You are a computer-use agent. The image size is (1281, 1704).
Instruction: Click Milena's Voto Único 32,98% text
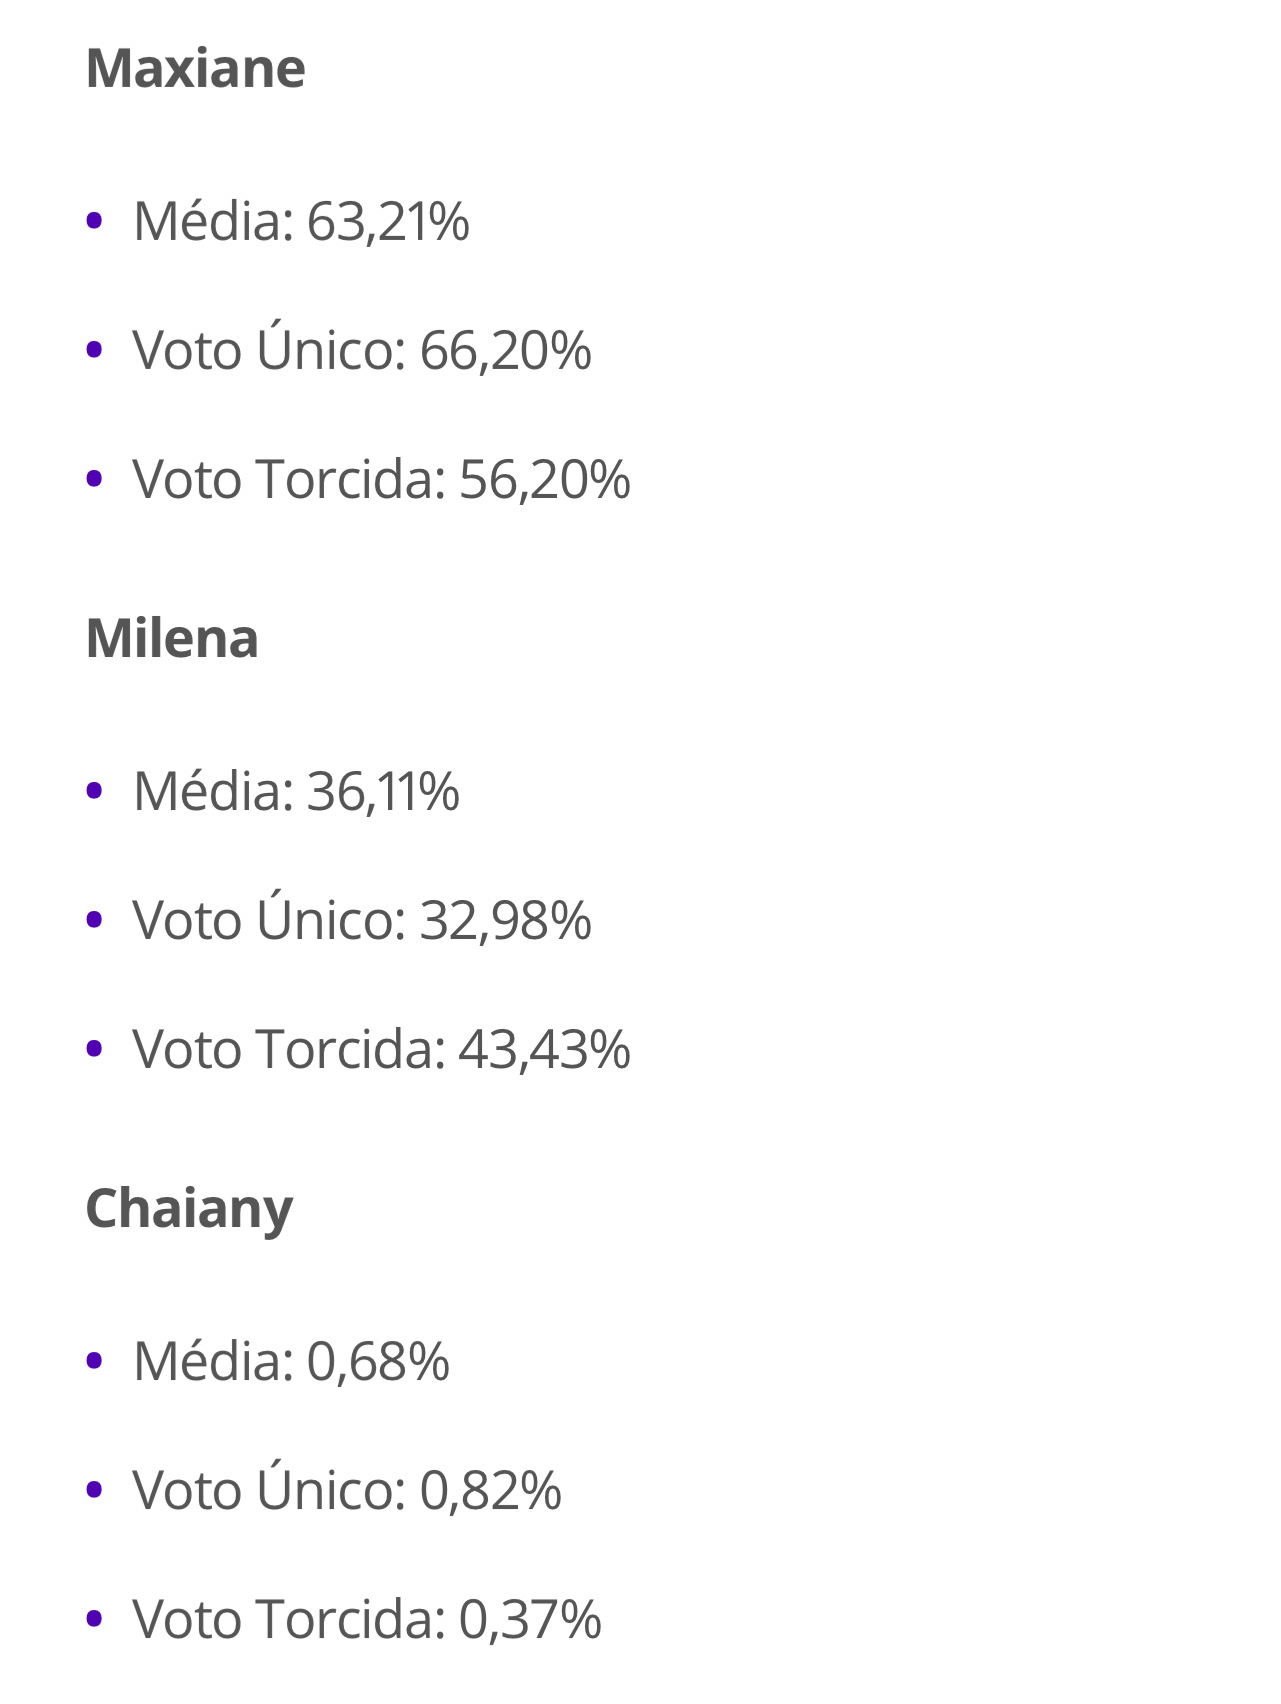pyautogui.click(x=362, y=921)
